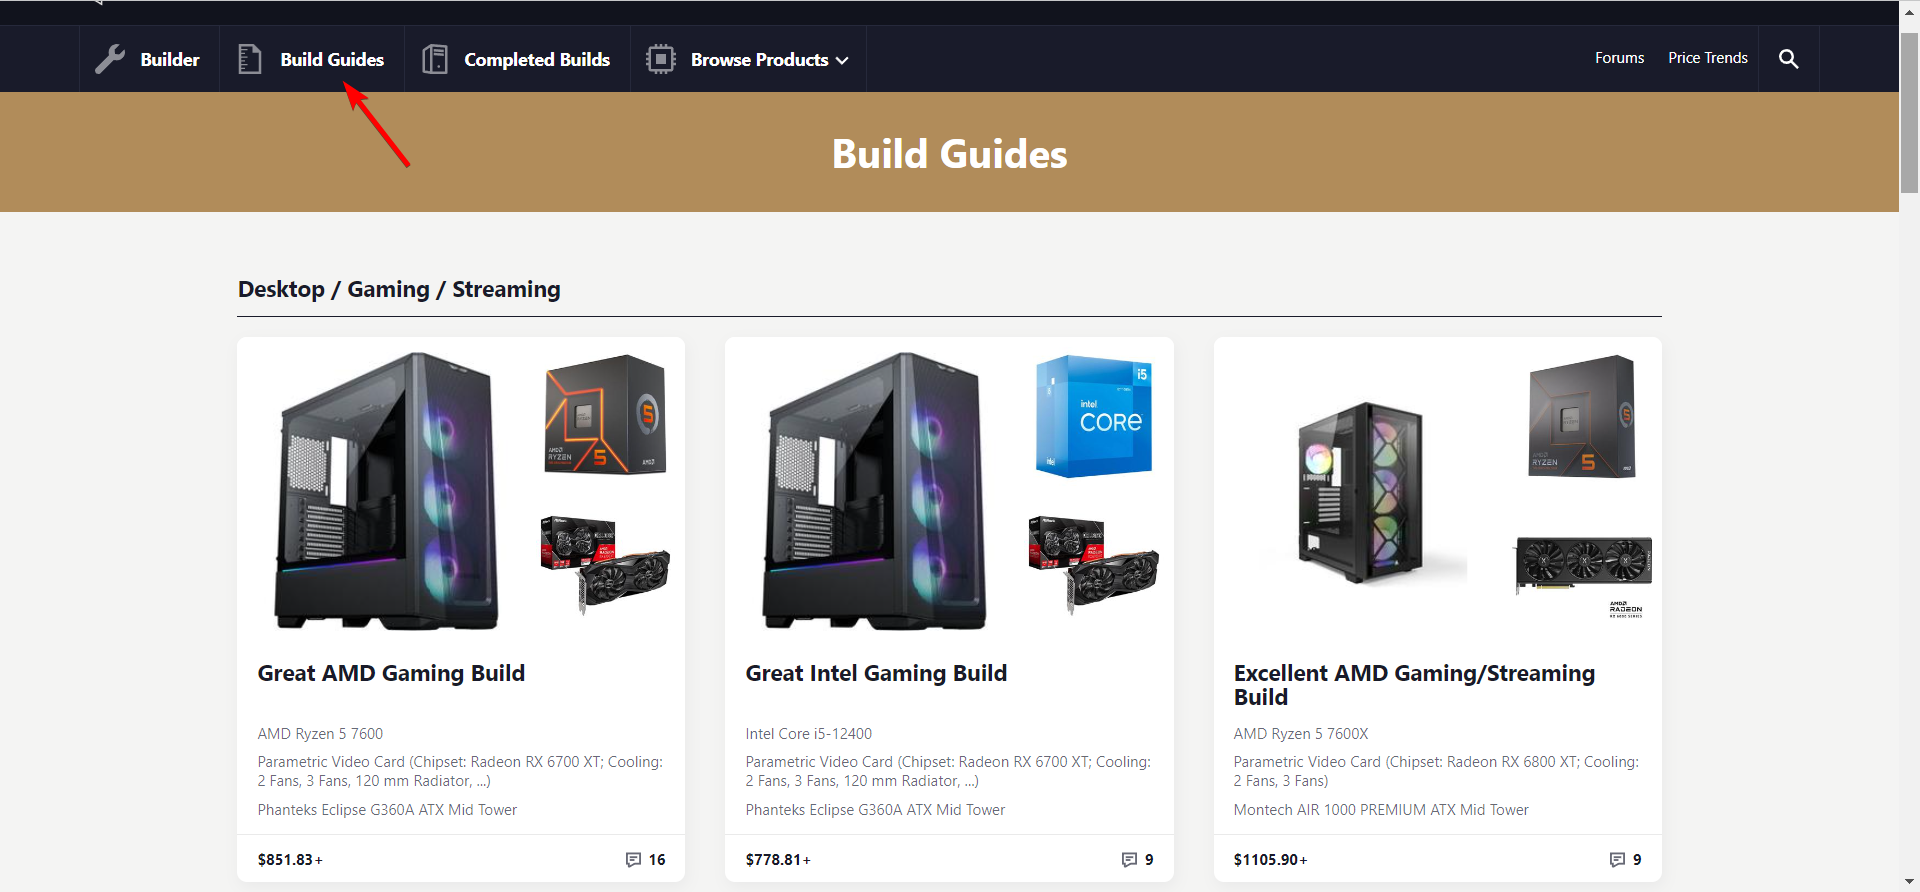Click the Intel Core i5-12400 text
Screen dimensions: 1920x892
[808, 734]
